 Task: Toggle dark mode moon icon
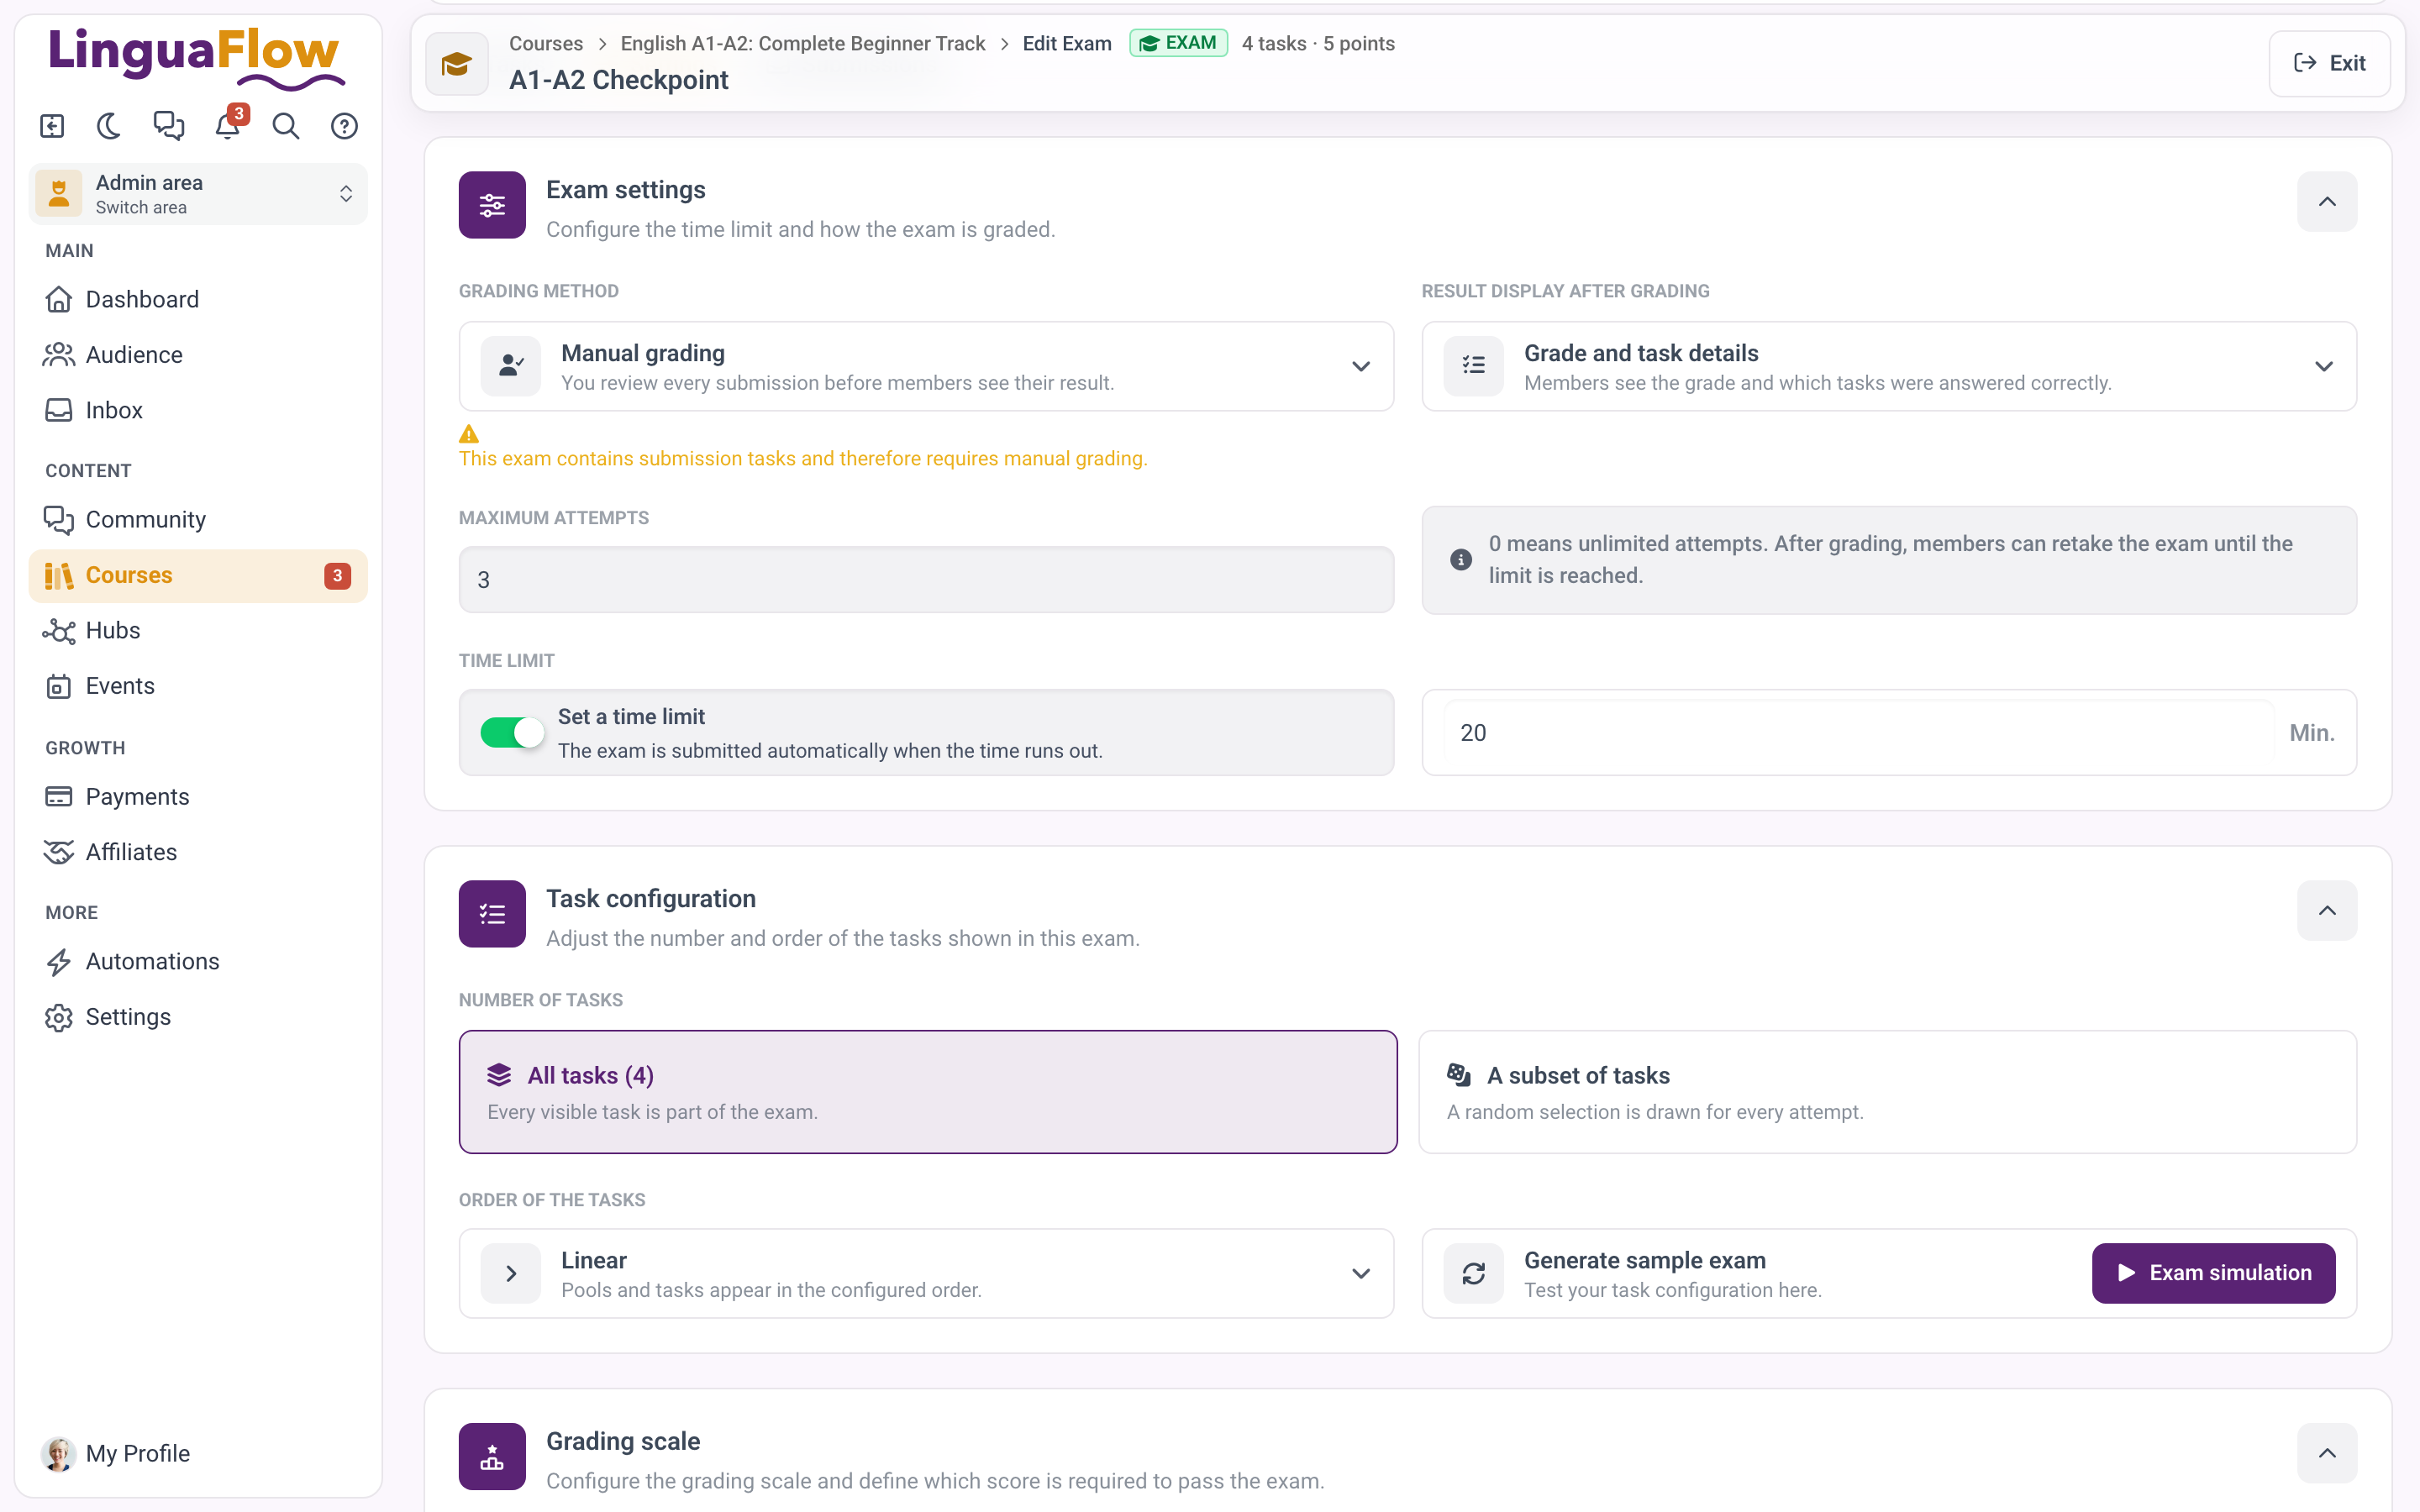coord(109,126)
